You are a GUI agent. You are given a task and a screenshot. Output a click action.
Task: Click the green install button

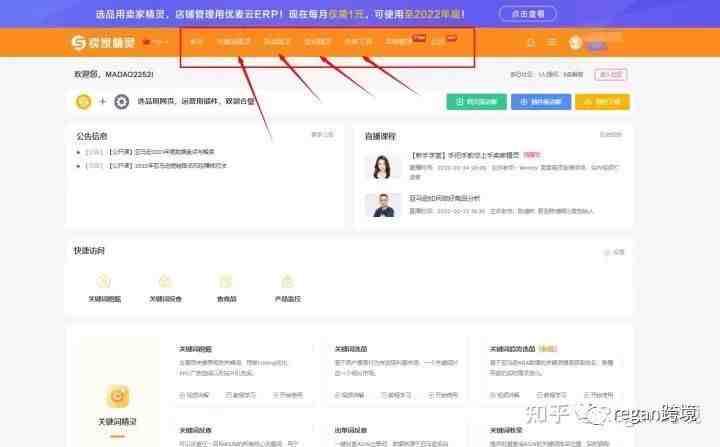coord(477,102)
